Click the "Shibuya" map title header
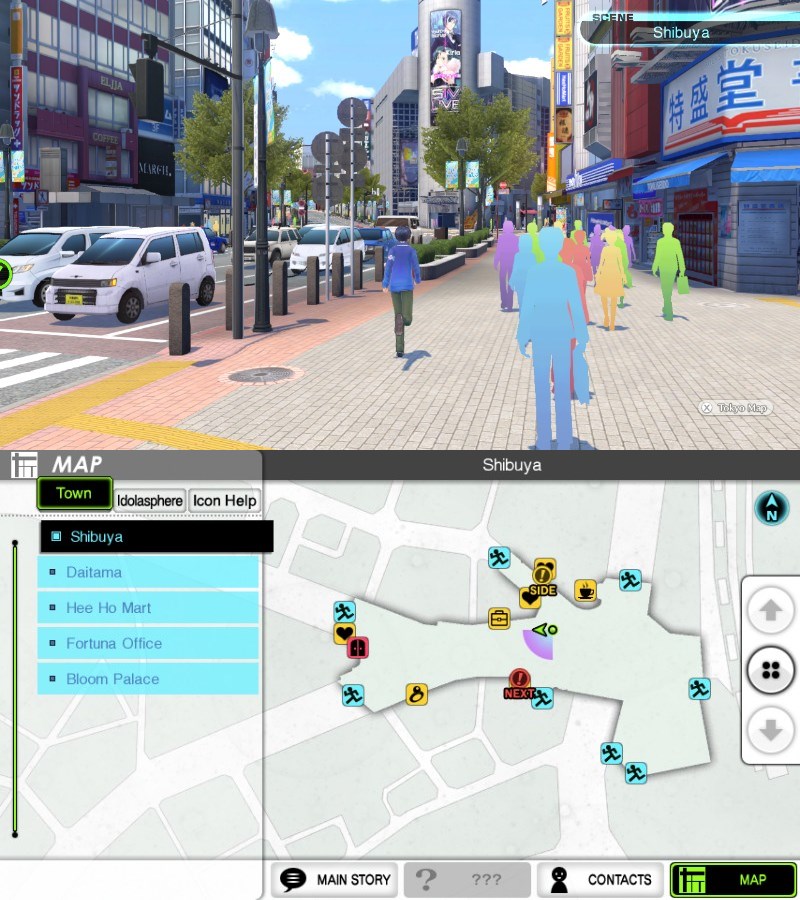 (511, 465)
